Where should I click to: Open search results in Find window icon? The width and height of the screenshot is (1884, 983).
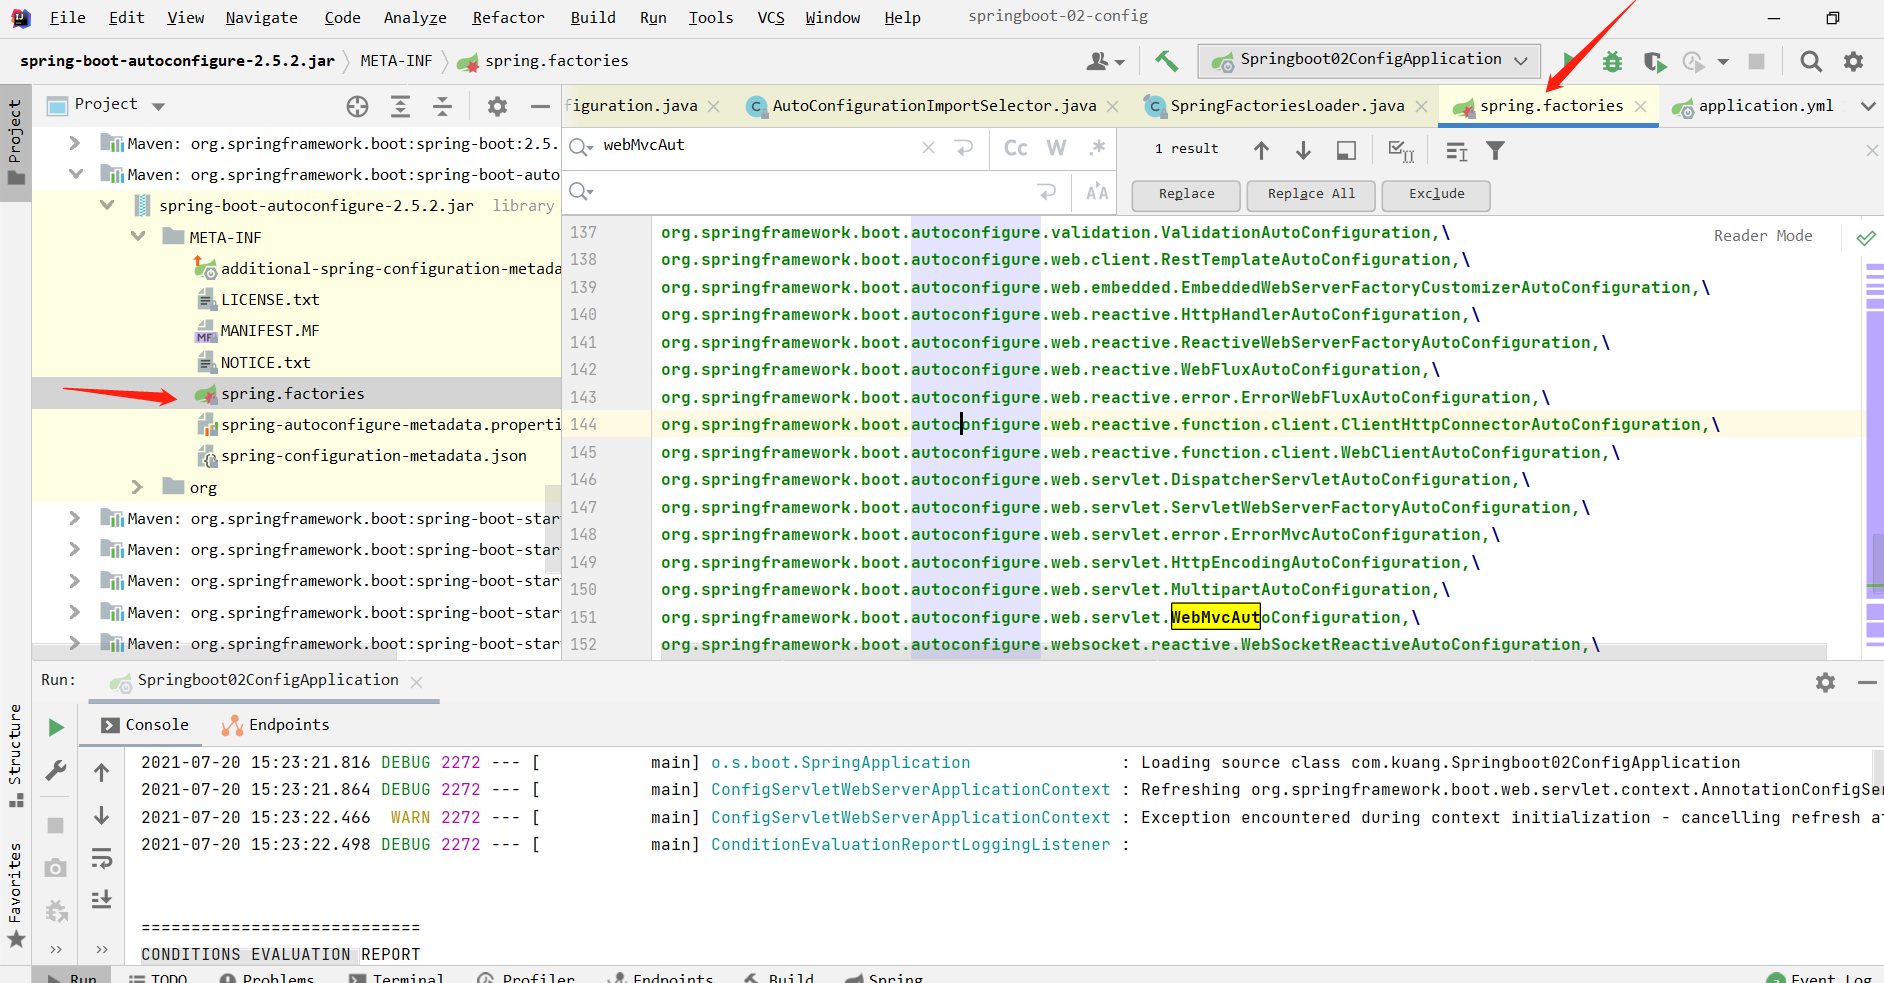1346,150
